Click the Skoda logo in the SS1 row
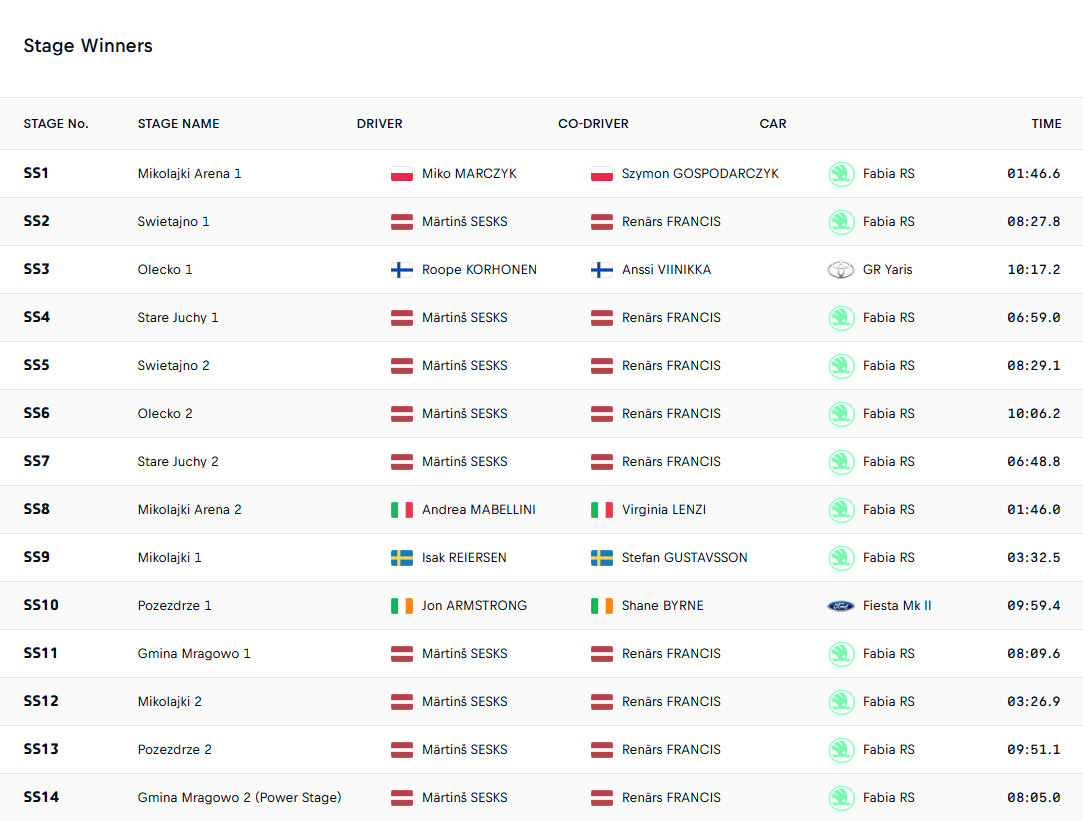 (x=841, y=174)
